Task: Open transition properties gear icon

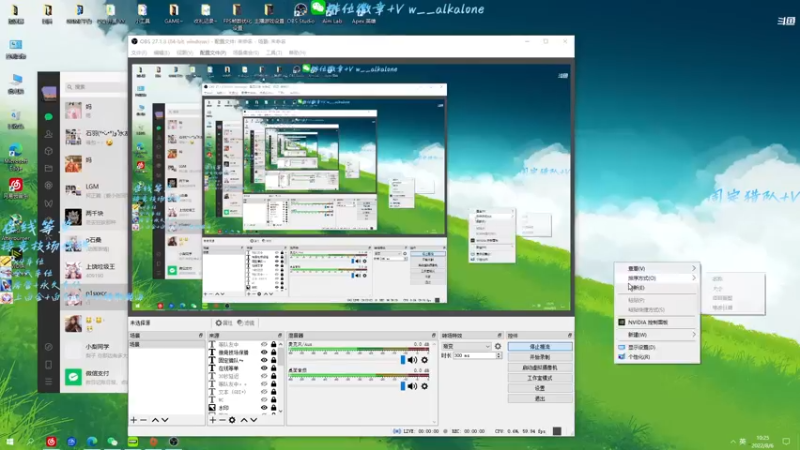Action: point(498,346)
